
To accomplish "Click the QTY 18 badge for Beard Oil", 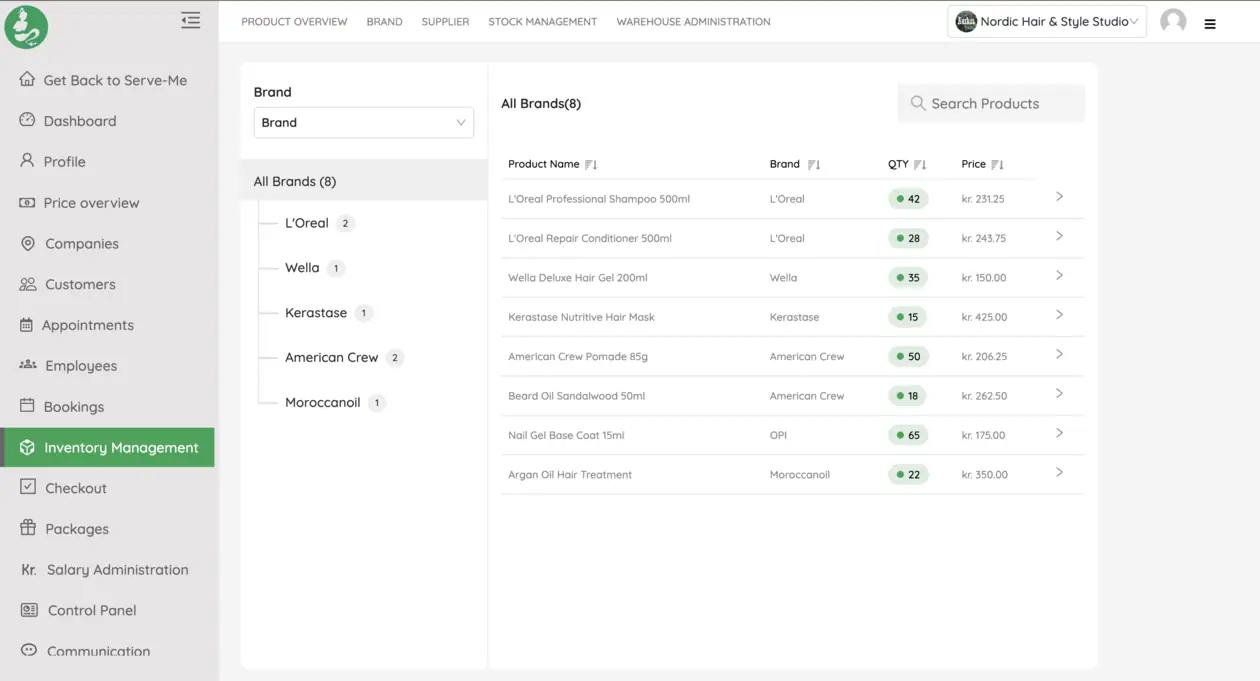I will pos(908,396).
